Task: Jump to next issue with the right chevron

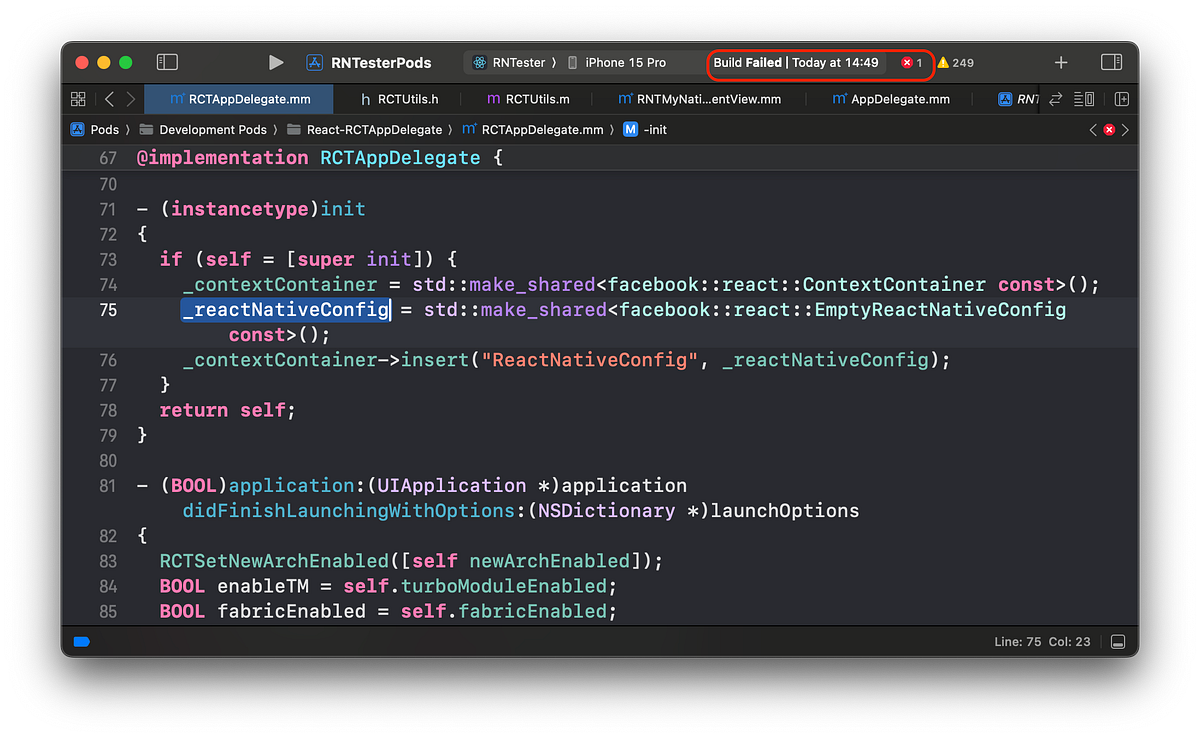Action: pos(1124,129)
